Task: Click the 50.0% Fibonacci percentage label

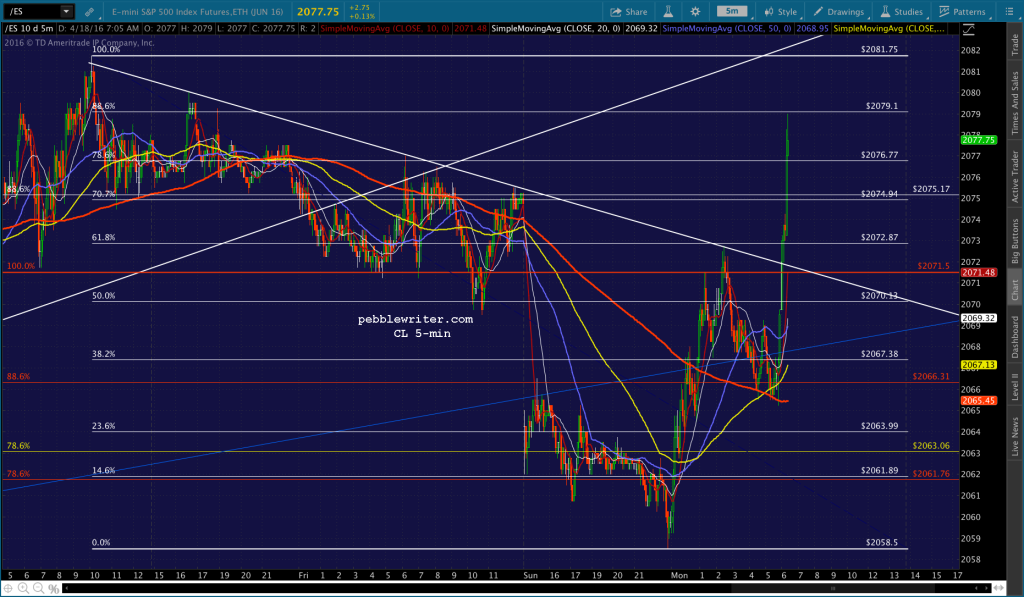Action: [103, 295]
